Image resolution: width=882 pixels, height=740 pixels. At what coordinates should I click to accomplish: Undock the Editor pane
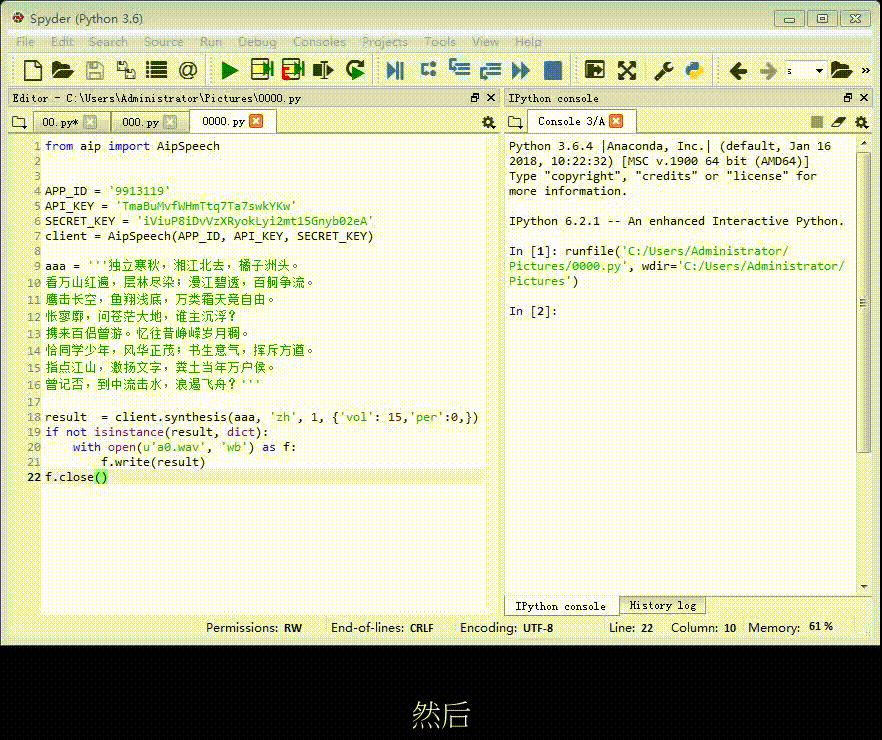click(x=475, y=98)
